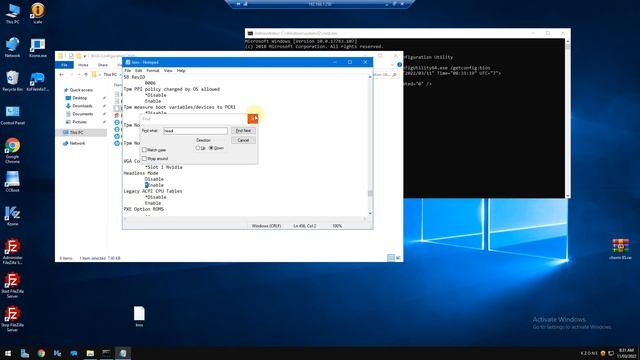
Task: Open the Notepad Edit menu
Action: click(x=138, y=71)
